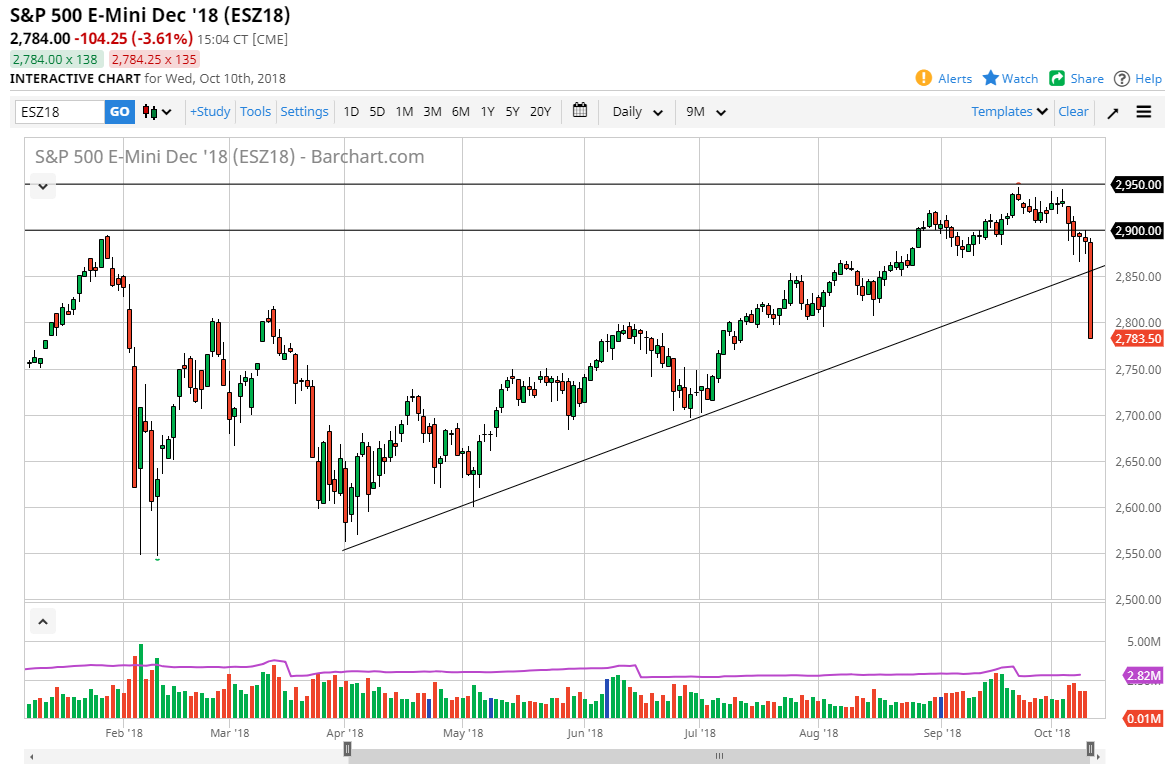Click the green Share icon

pos(1057,78)
